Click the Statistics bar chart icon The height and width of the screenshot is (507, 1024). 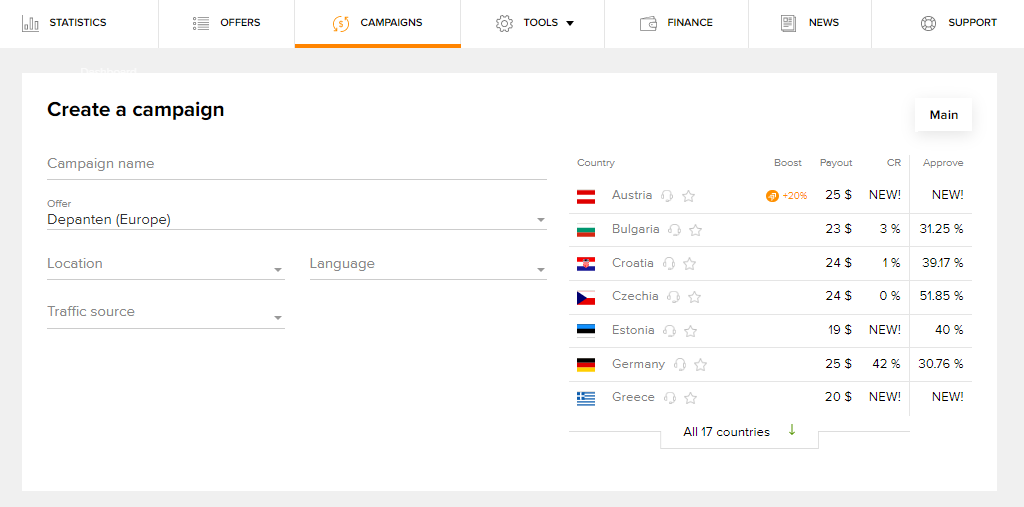coord(30,24)
